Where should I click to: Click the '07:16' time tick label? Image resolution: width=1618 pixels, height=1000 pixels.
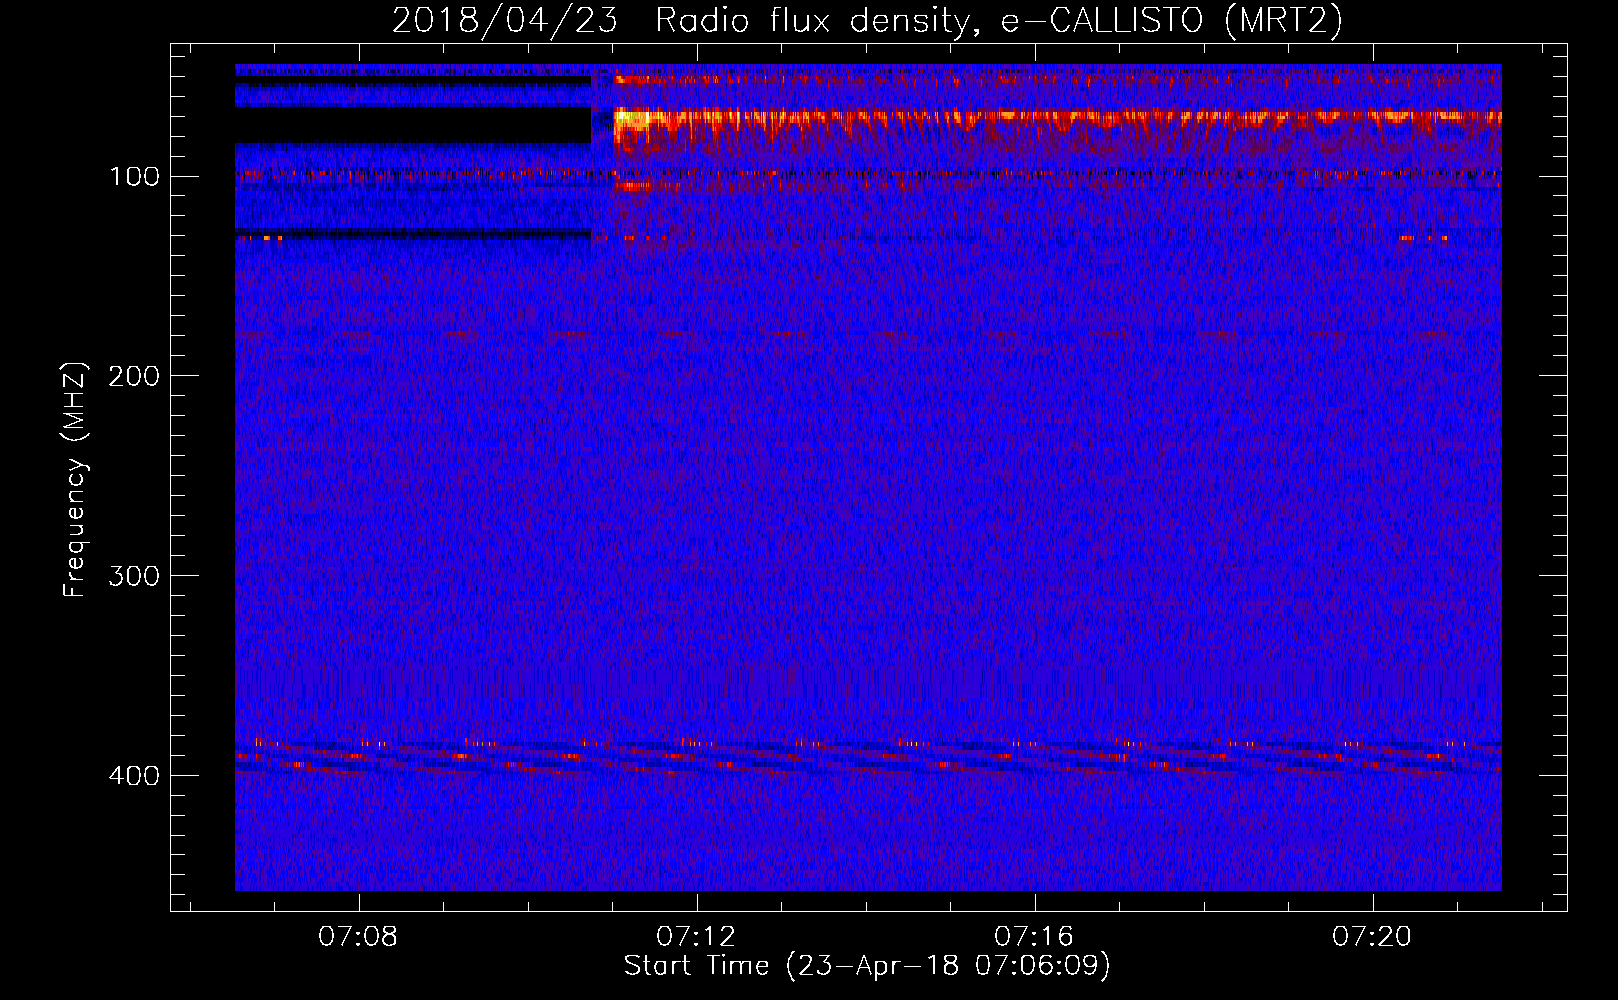(1034, 937)
